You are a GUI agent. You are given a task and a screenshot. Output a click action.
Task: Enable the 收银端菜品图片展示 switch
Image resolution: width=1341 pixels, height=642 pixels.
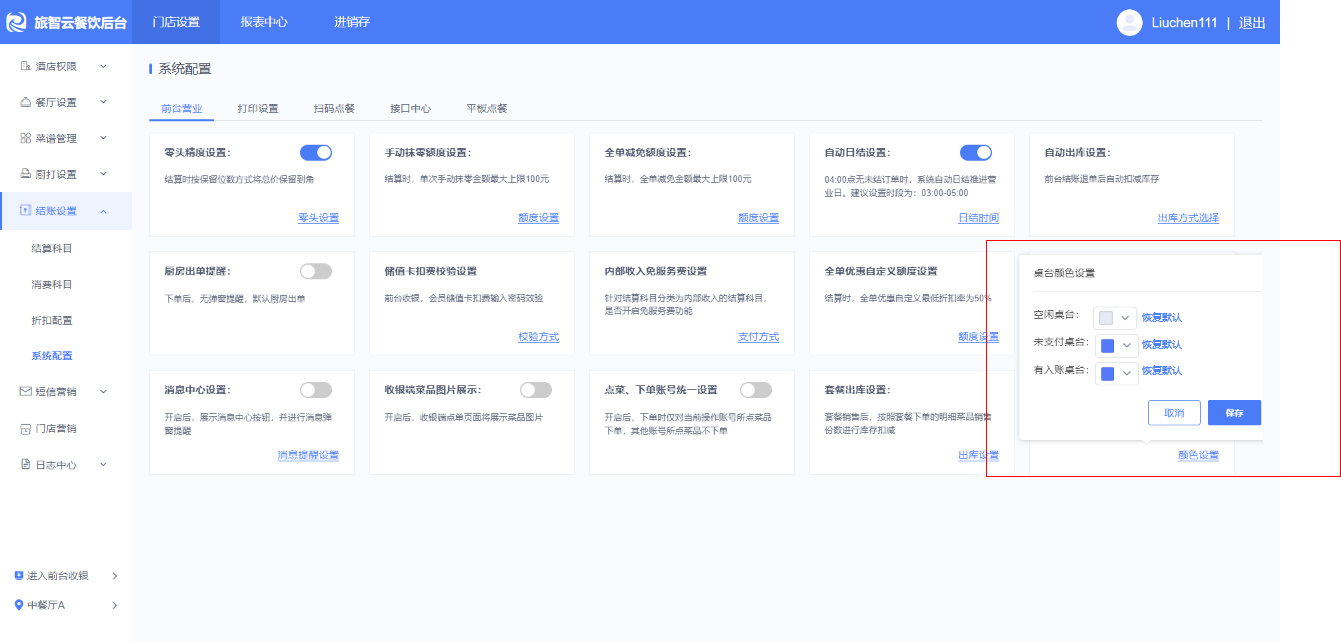(536, 390)
